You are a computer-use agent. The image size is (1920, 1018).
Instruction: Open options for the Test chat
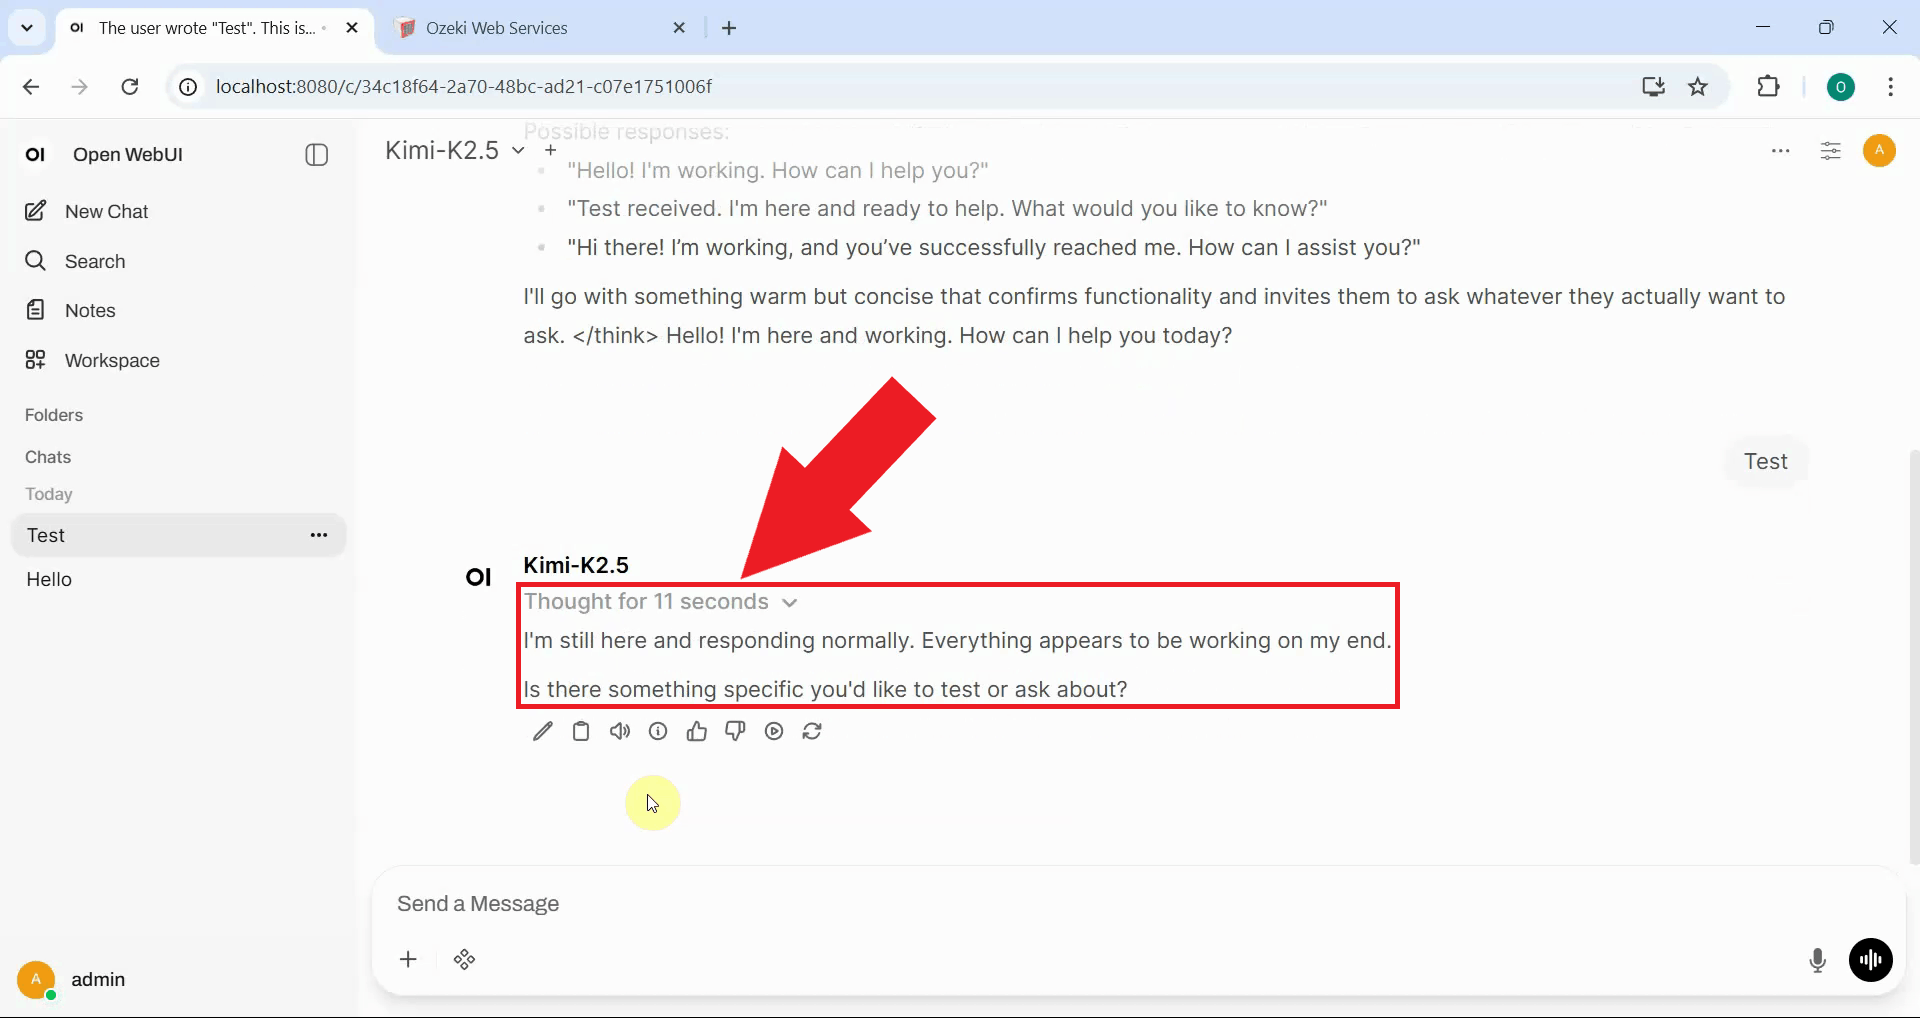(319, 535)
